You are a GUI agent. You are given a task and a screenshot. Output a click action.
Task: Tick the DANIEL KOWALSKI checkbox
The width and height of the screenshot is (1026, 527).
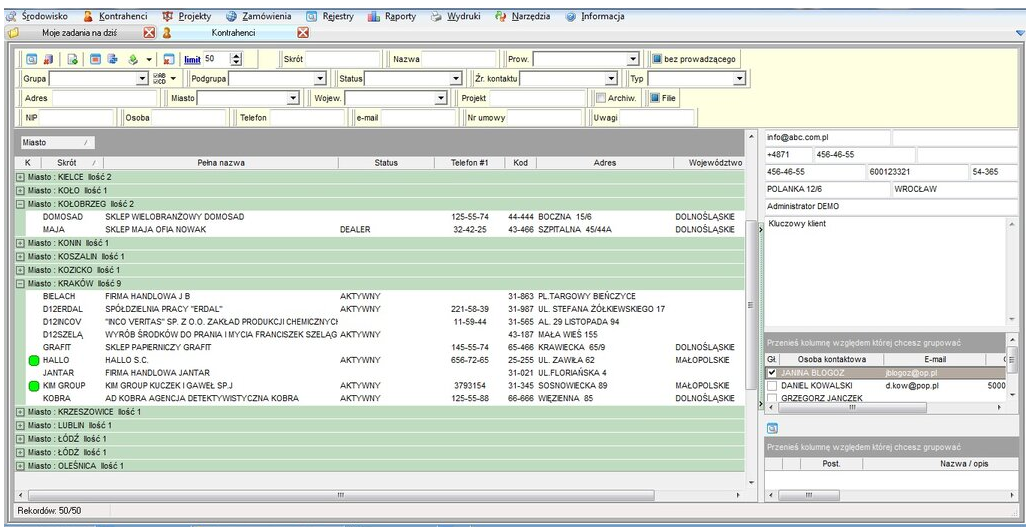pos(772,385)
